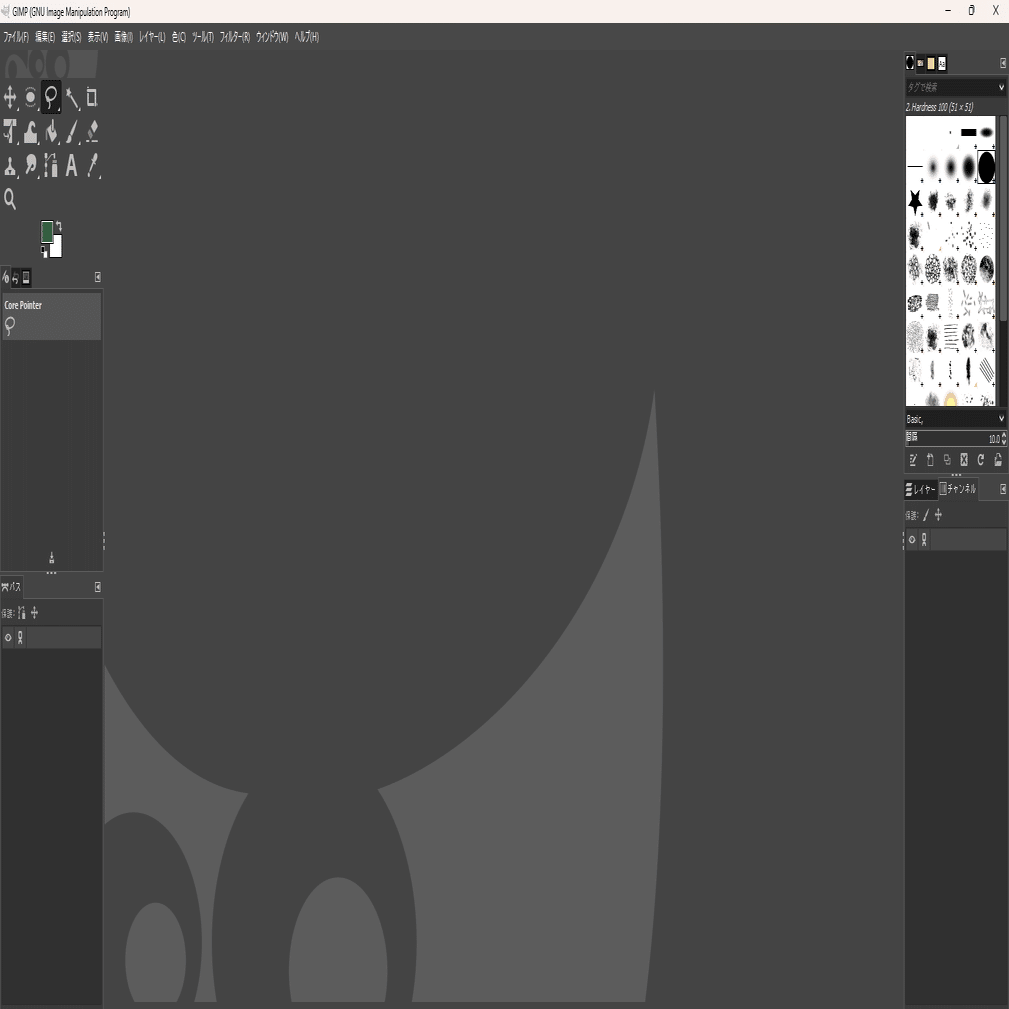Select the Paintbrush tool
This screenshot has height=1009, width=1009.
coord(72,132)
